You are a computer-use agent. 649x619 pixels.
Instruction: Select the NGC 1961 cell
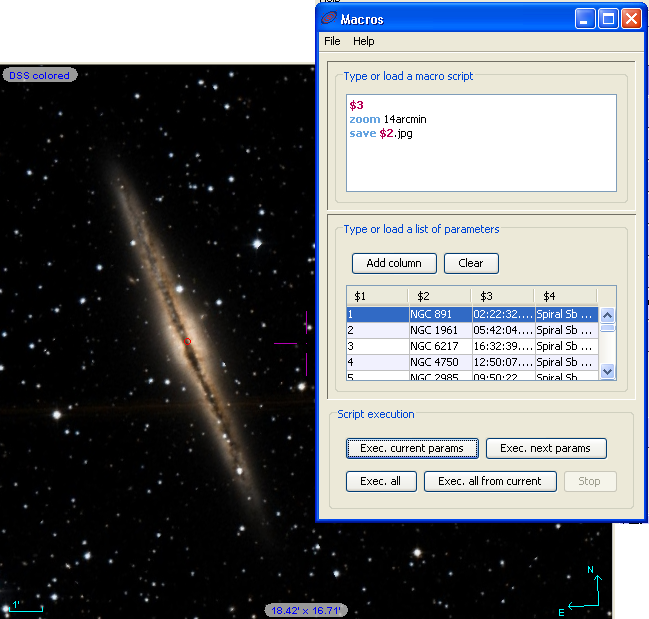tap(441, 330)
